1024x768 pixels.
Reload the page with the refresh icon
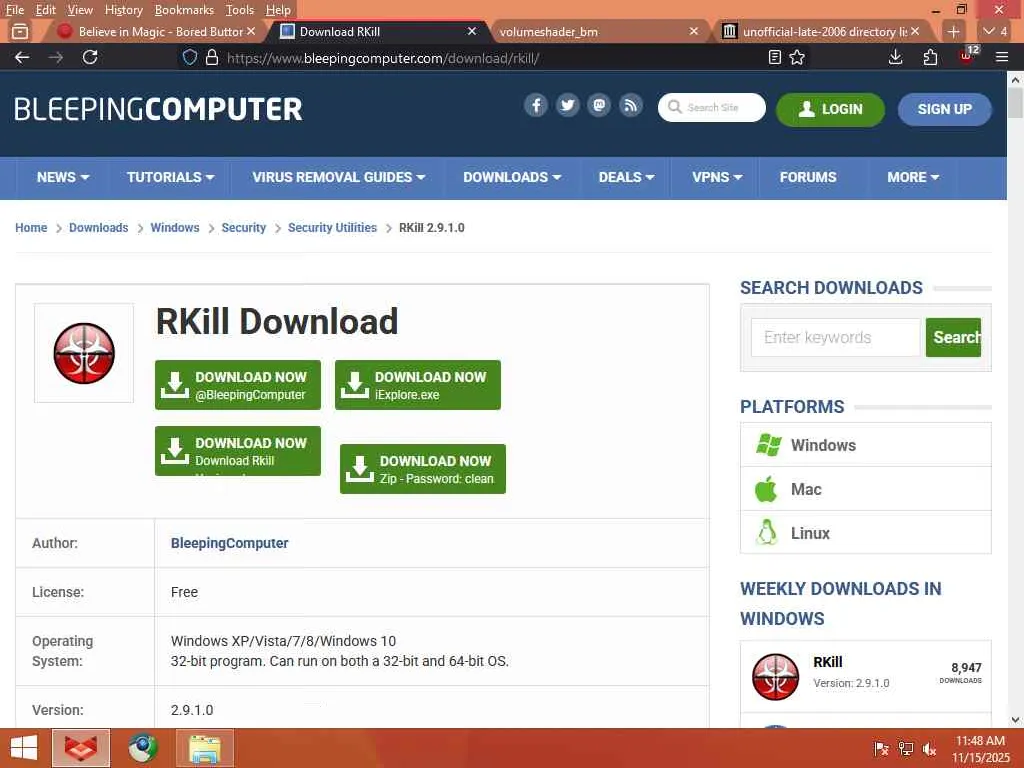(x=90, y=57)
